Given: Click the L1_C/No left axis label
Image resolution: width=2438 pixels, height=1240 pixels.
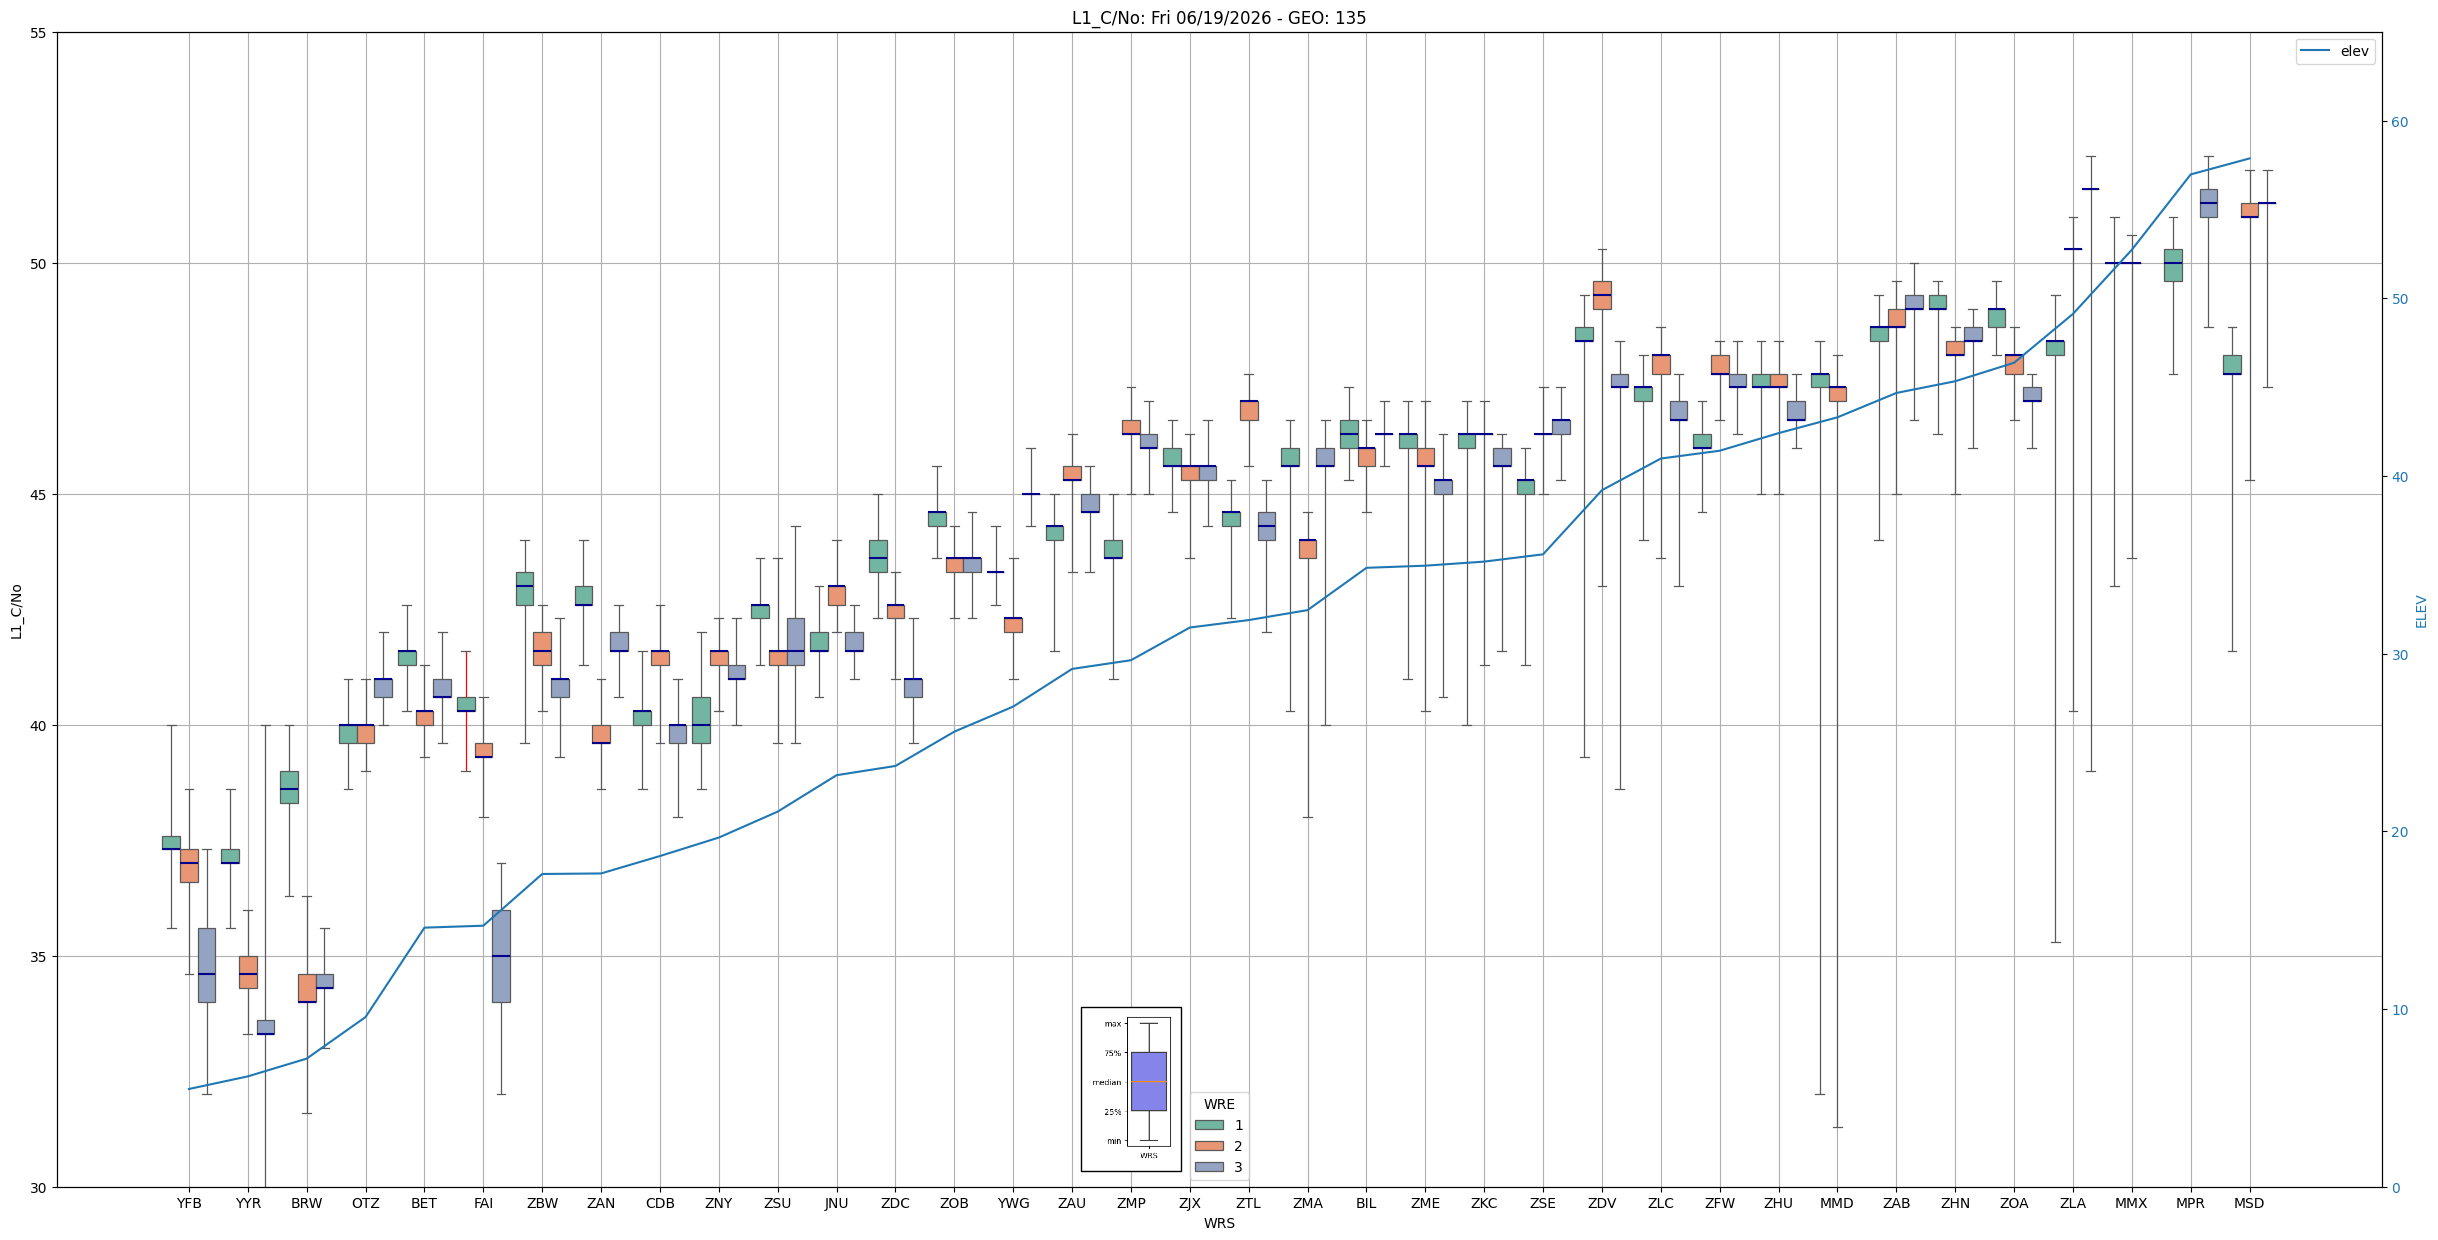Looking at the screenshot, I should pyautogui.click(x=16, y=611).
